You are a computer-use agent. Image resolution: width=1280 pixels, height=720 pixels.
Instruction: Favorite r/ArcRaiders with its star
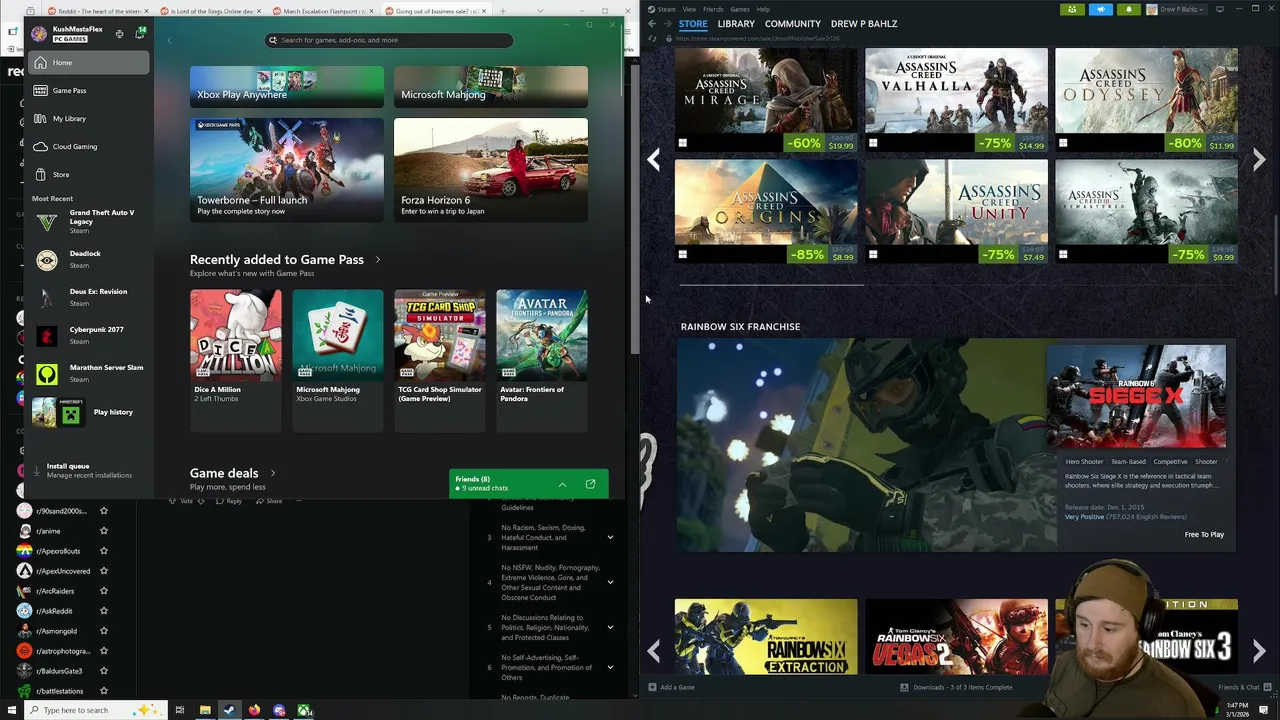(x=103, y=591)
